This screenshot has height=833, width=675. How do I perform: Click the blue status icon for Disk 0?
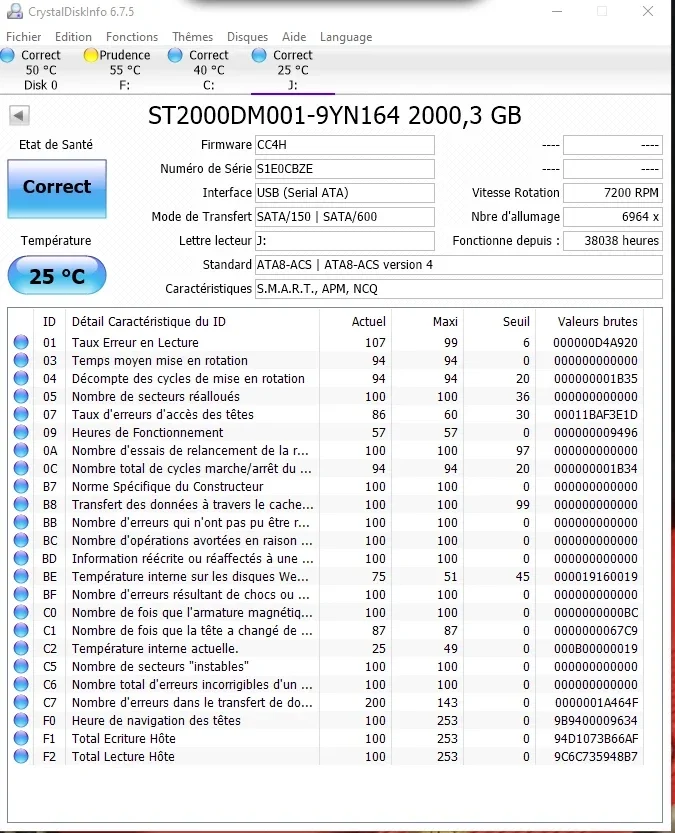[7, 55]
